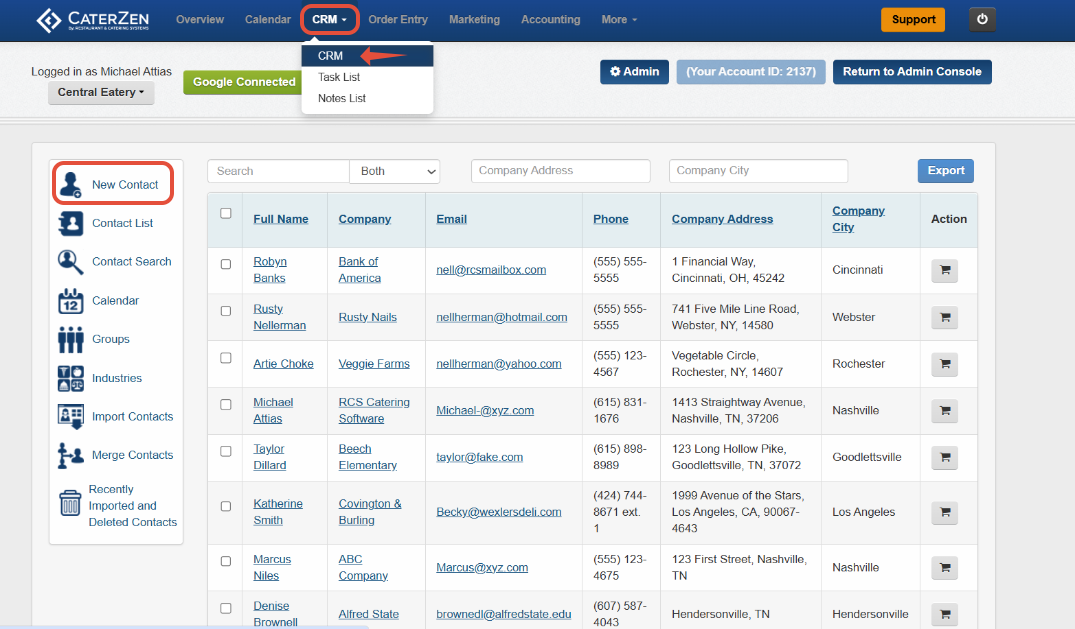Toggle the select-all checkbox in header
The width and height of the screenshot is (1075, 629).
(226, 213)
